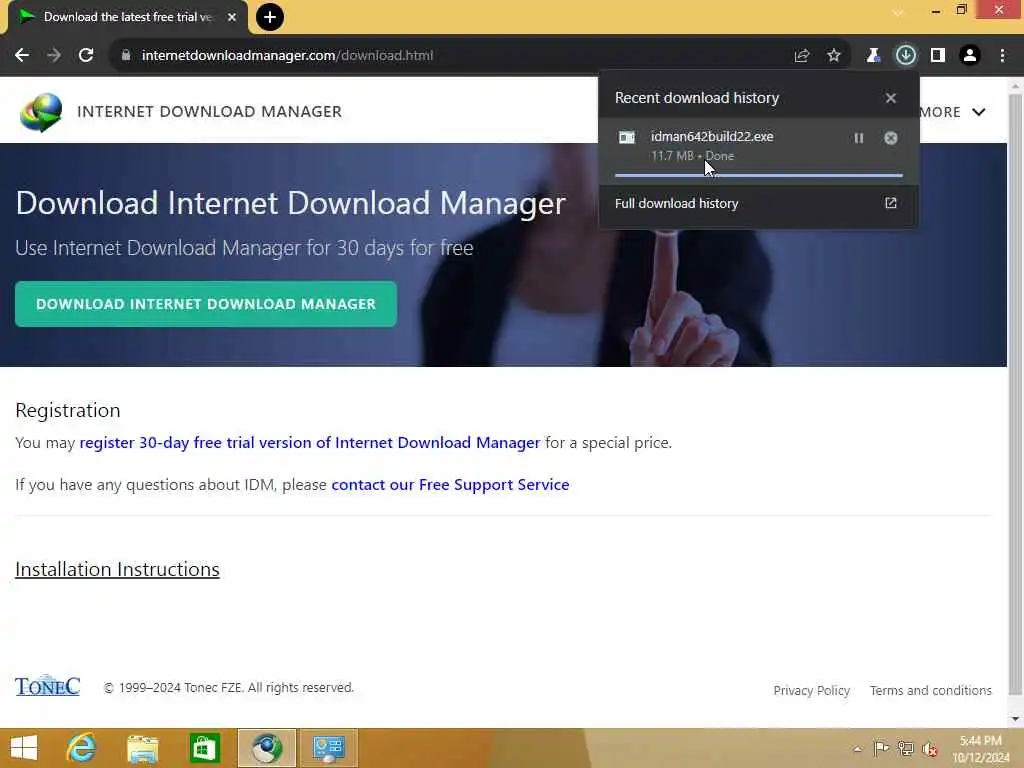Click the download progress bar
The image size is (1024, 768).
click(759, 175)
